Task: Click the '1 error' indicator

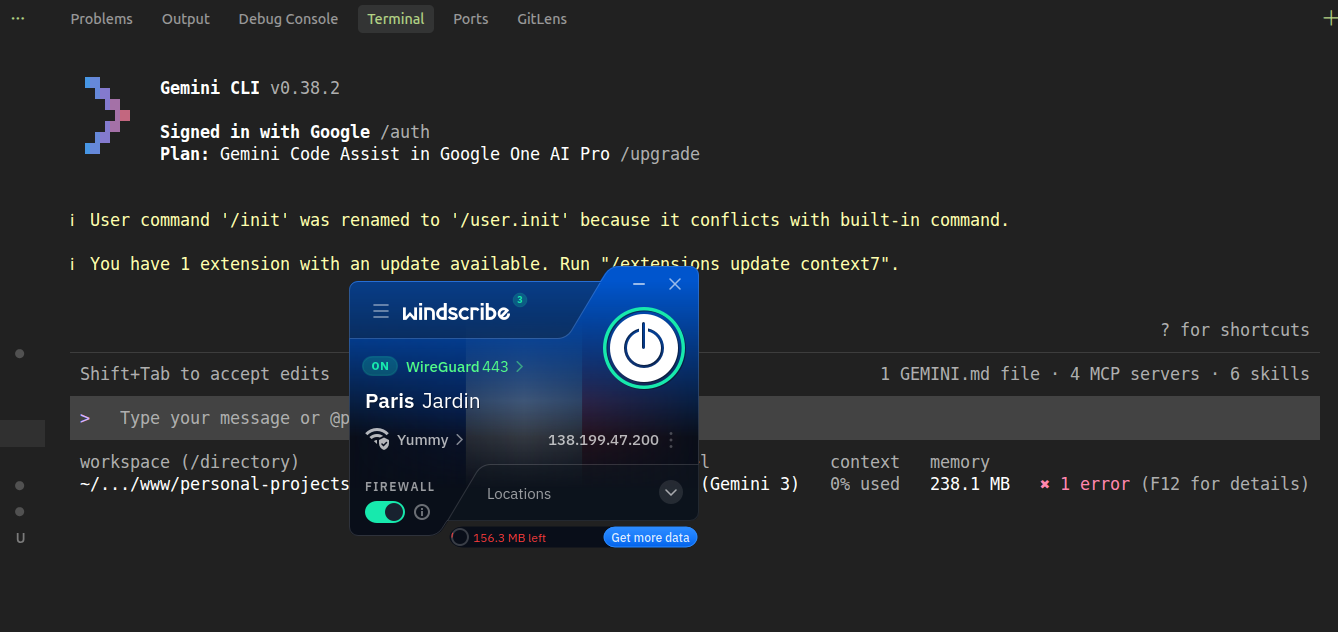Action: [x=1085, y=484]
